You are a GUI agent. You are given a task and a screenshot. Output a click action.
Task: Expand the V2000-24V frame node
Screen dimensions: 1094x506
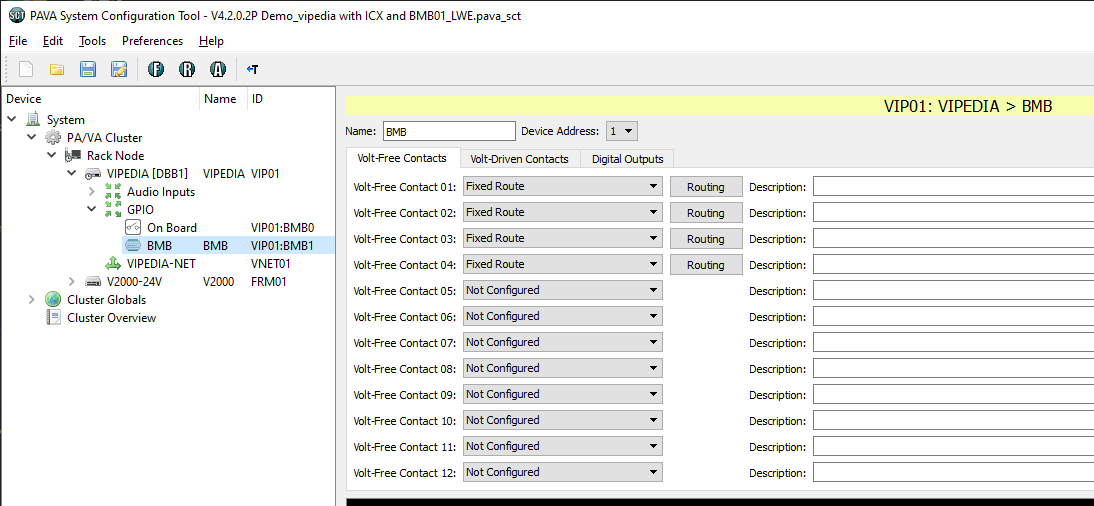pyautogui.click(x=72, y=282)
